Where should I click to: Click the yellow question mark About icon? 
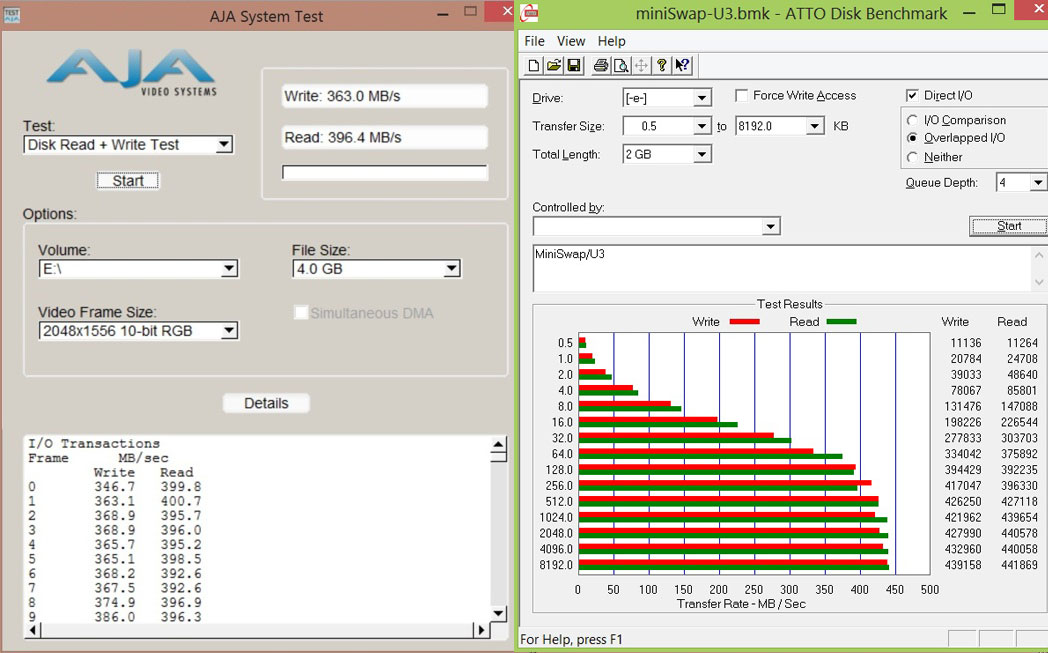click(x=662, y=65)
